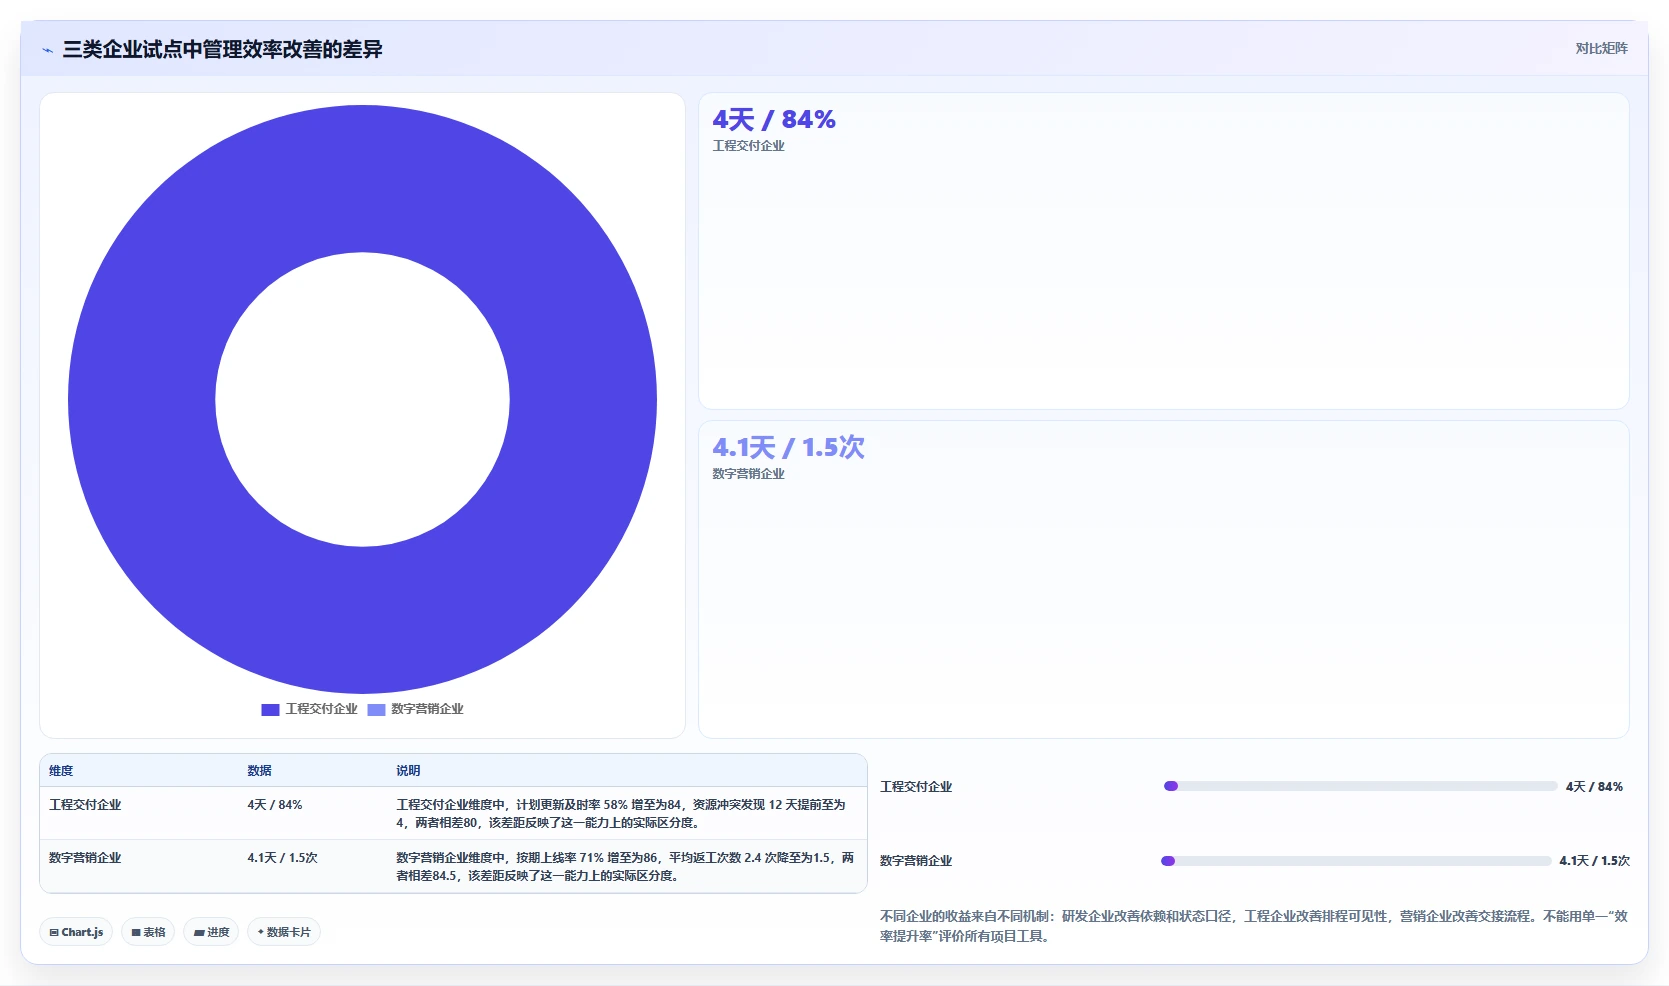Toggle 数字营销企业 legend item in the chart
The image size is (1669, 986).
415,709
